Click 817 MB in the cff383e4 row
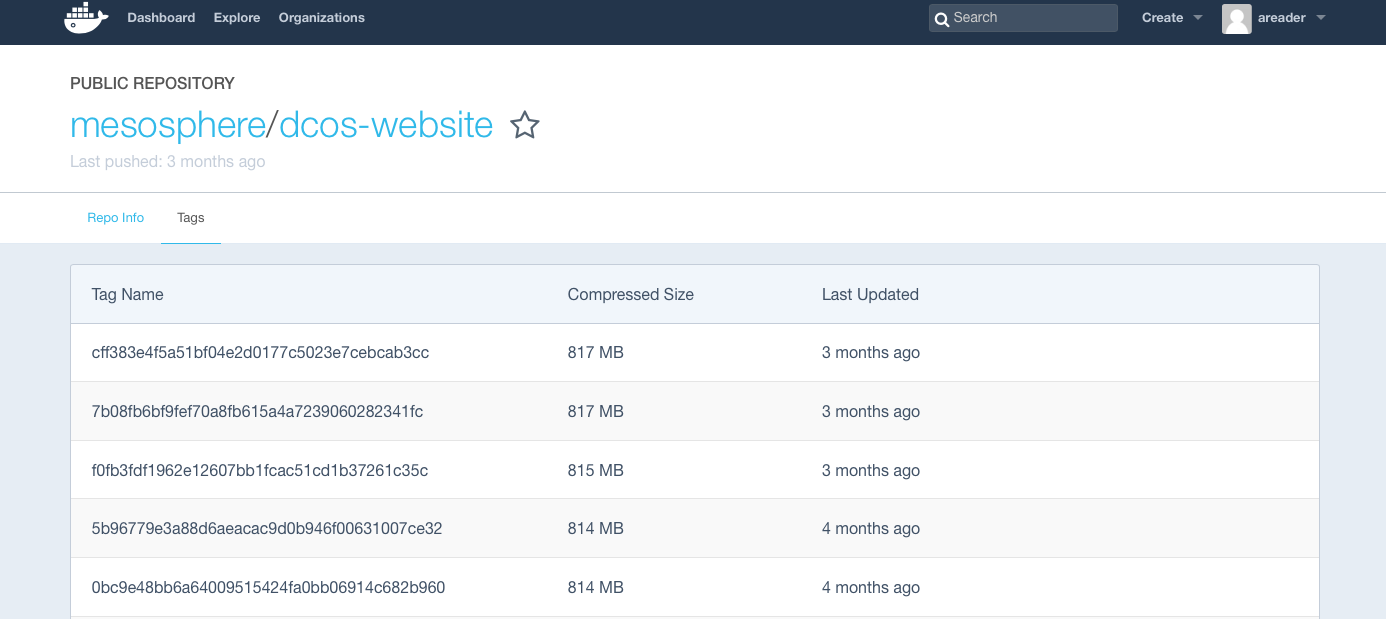This screenshot has height=619, width=1386. [x=596, y=353]
